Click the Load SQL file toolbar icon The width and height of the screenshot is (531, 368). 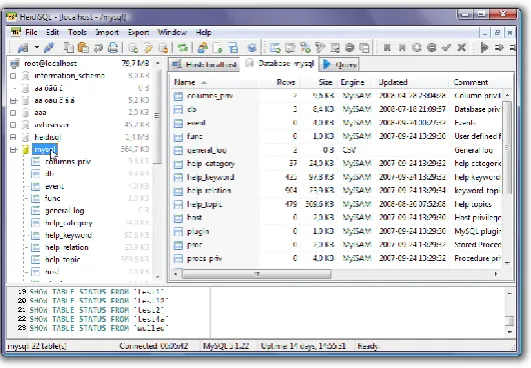(x=218, y=48)
